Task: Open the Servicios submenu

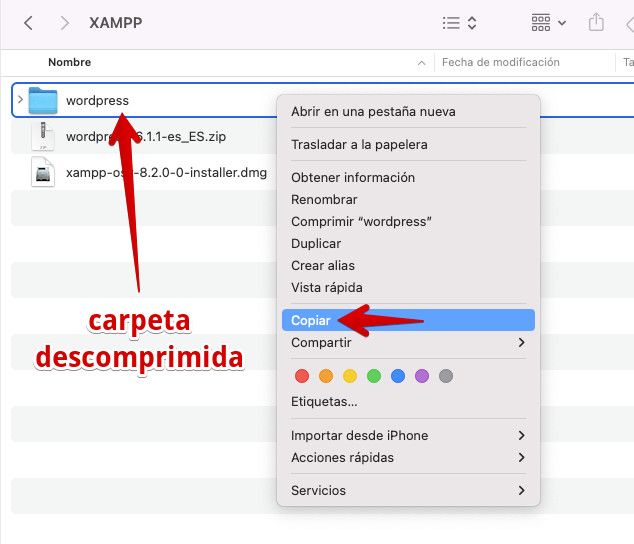Action: tap(408, 490)
